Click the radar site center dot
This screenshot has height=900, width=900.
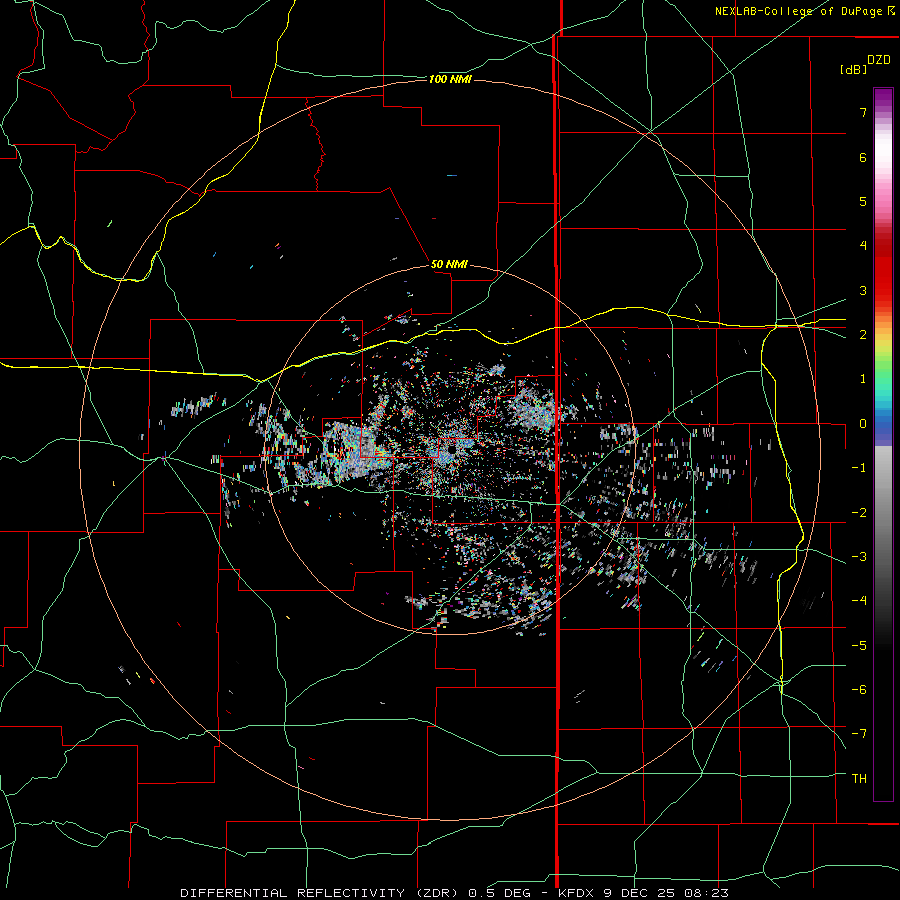click(450, 449)
